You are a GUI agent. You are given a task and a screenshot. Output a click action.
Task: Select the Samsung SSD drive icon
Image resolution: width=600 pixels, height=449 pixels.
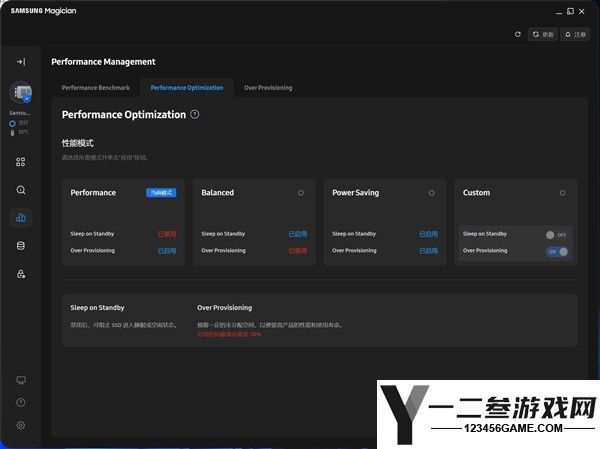tap(21, 92)
